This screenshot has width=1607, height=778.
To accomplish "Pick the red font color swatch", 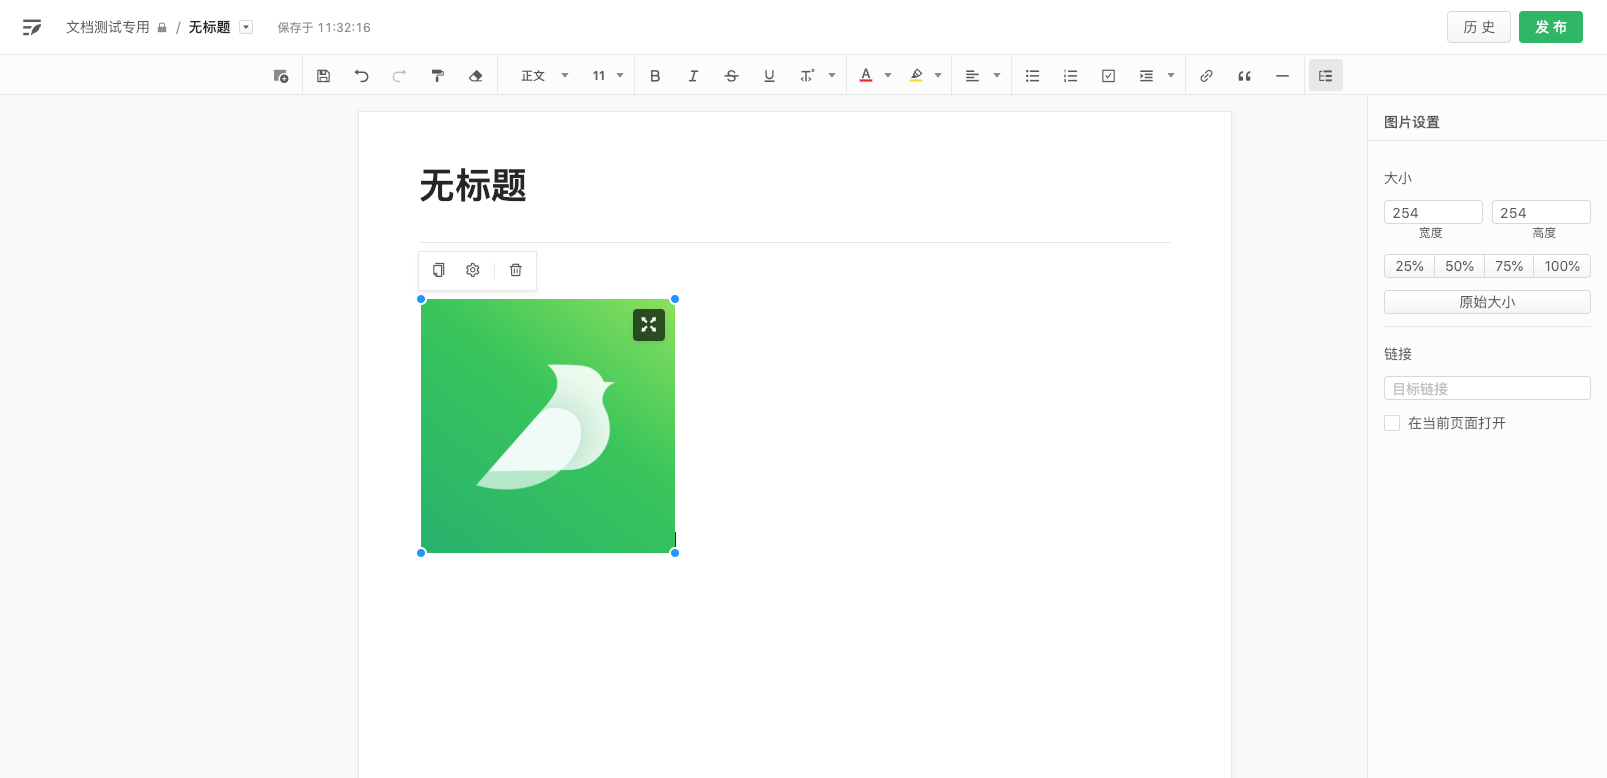I will (x=866, y=76).
